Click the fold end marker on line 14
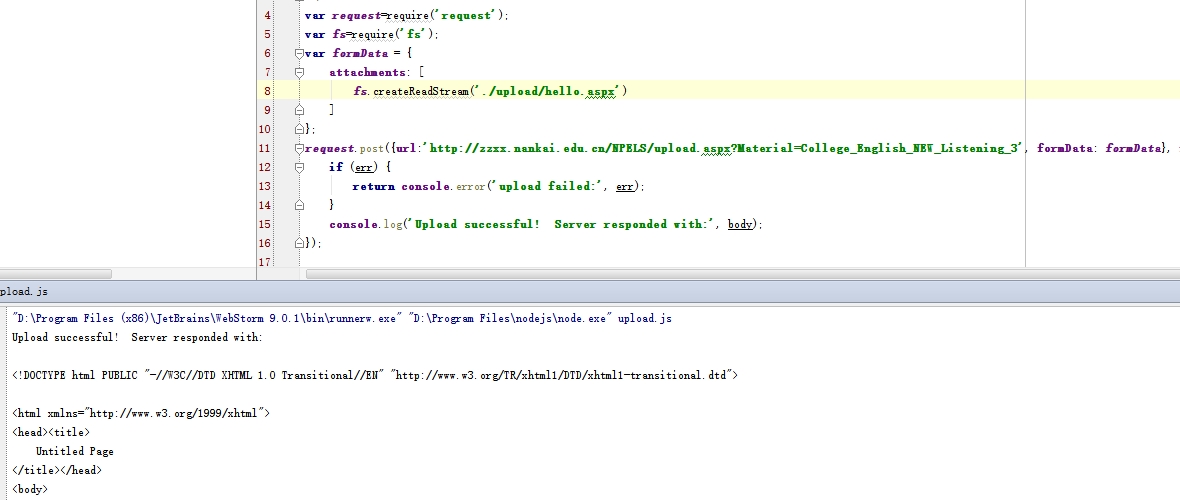The image size is (1180, 500). (299, 205)
